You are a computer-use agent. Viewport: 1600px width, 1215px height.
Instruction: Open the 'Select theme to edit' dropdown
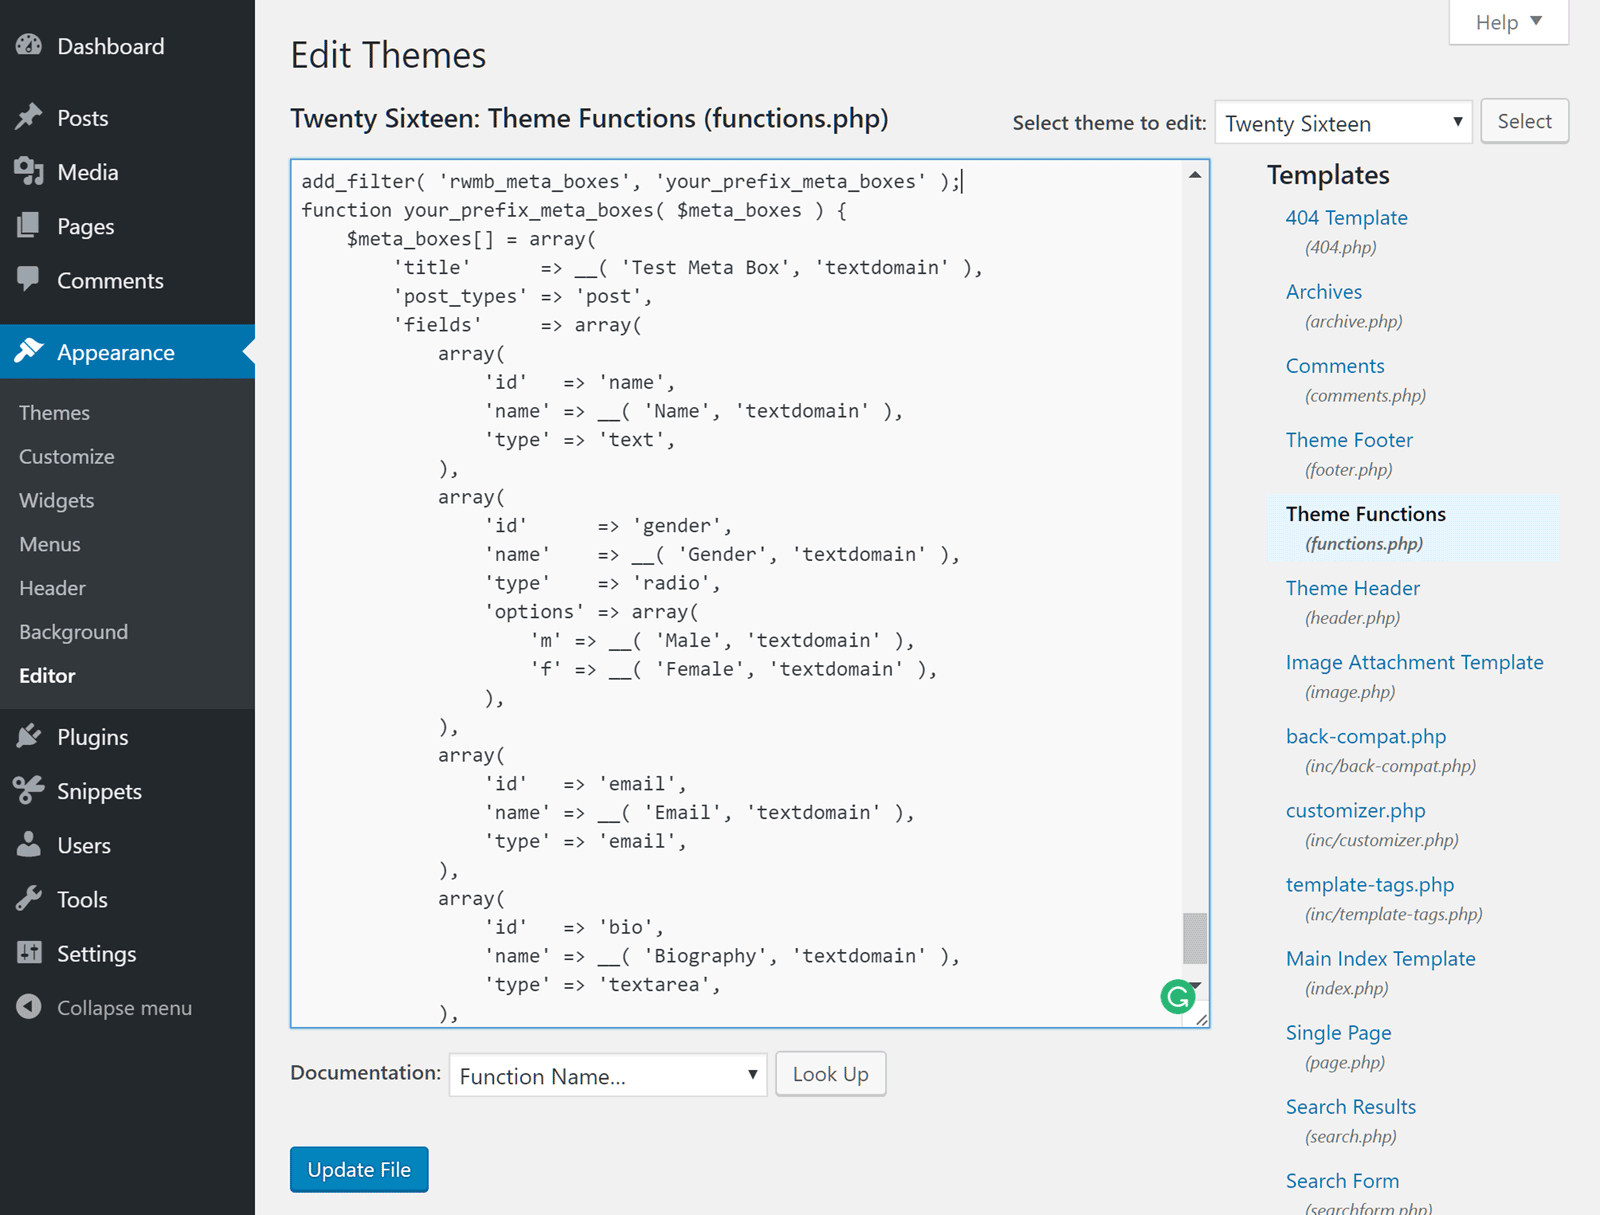1342,123
